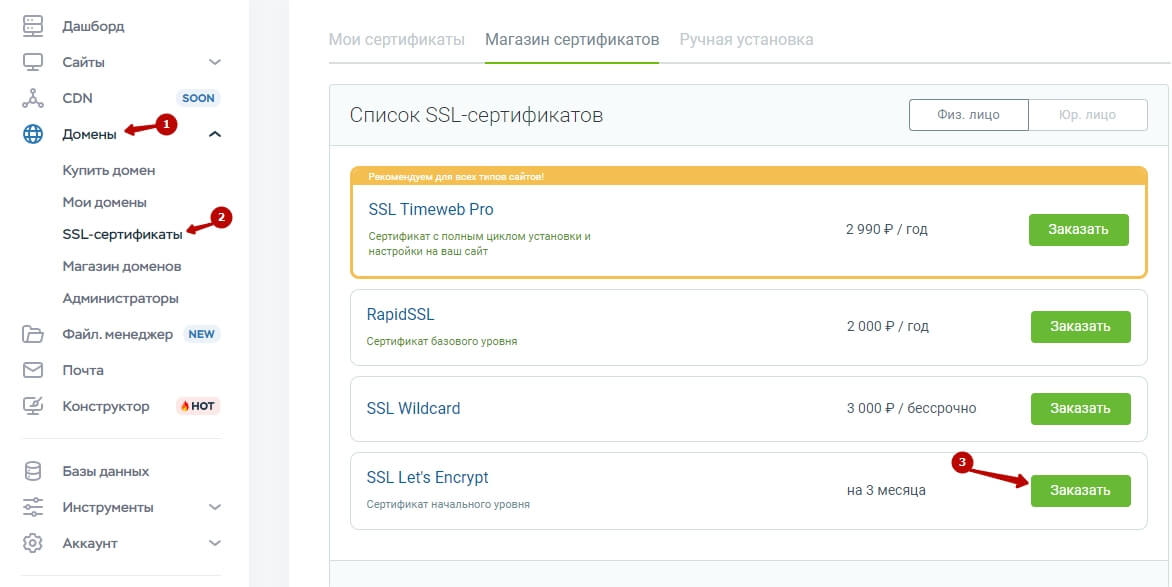Open Почта menu item
1172x587 pixels.
(x=83, y=370)
